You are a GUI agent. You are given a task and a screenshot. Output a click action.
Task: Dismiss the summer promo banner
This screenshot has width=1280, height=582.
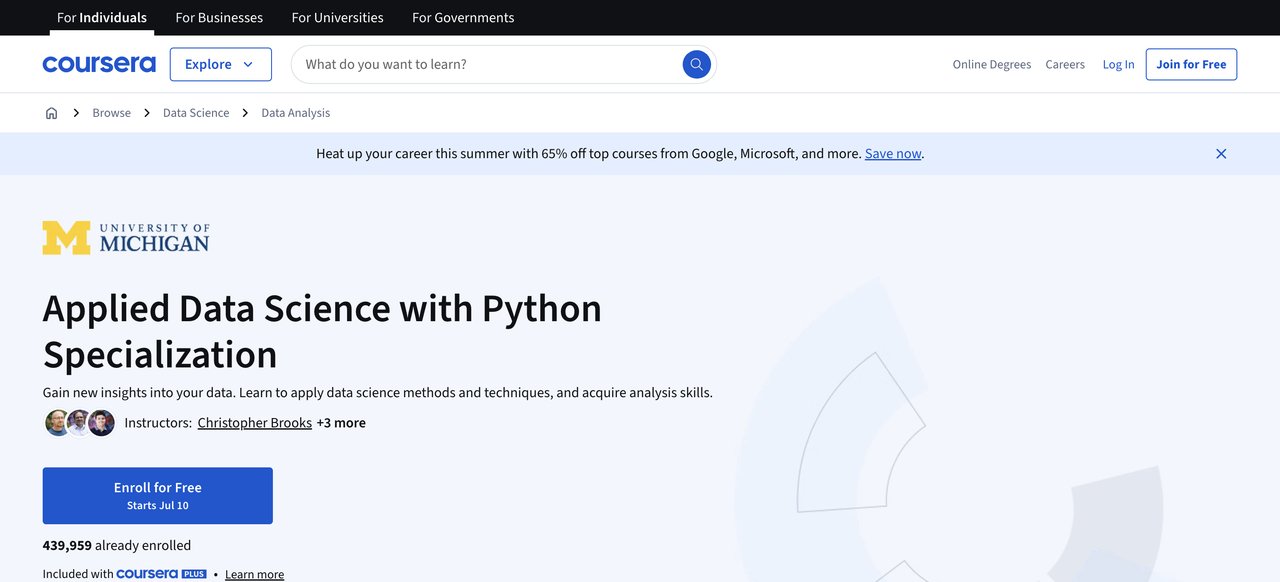[1221, 153]
